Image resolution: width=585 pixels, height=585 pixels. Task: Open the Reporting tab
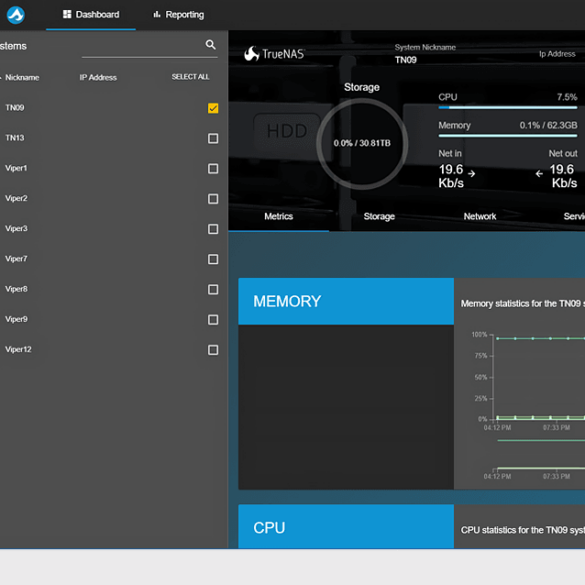179,15
